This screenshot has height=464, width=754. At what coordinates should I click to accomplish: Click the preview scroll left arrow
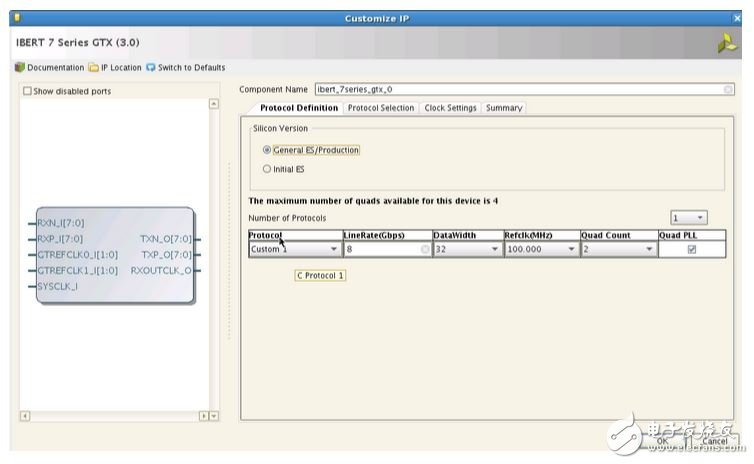[25, 416]
